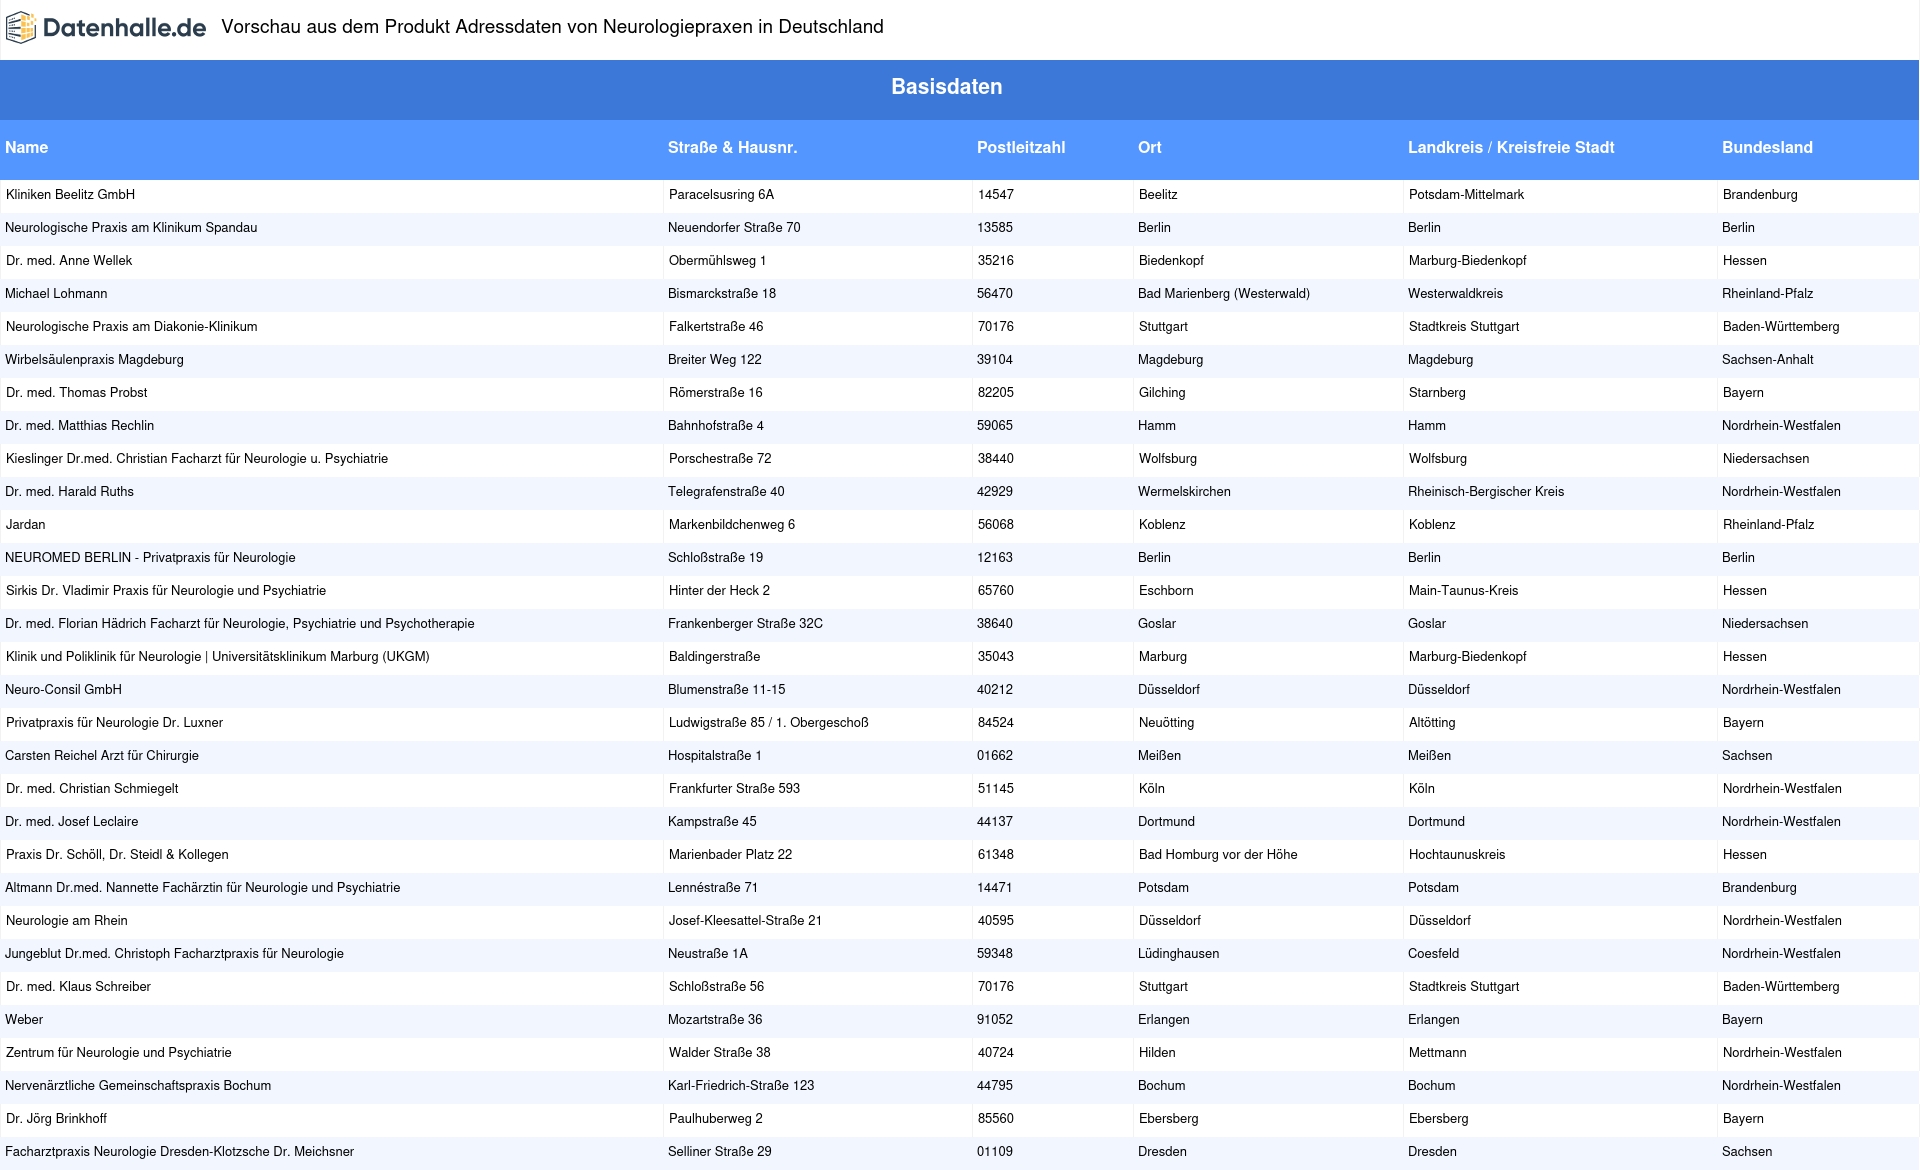Select Frankenberger Straße 32C address

pyautogui.click(x=745, y=624)
